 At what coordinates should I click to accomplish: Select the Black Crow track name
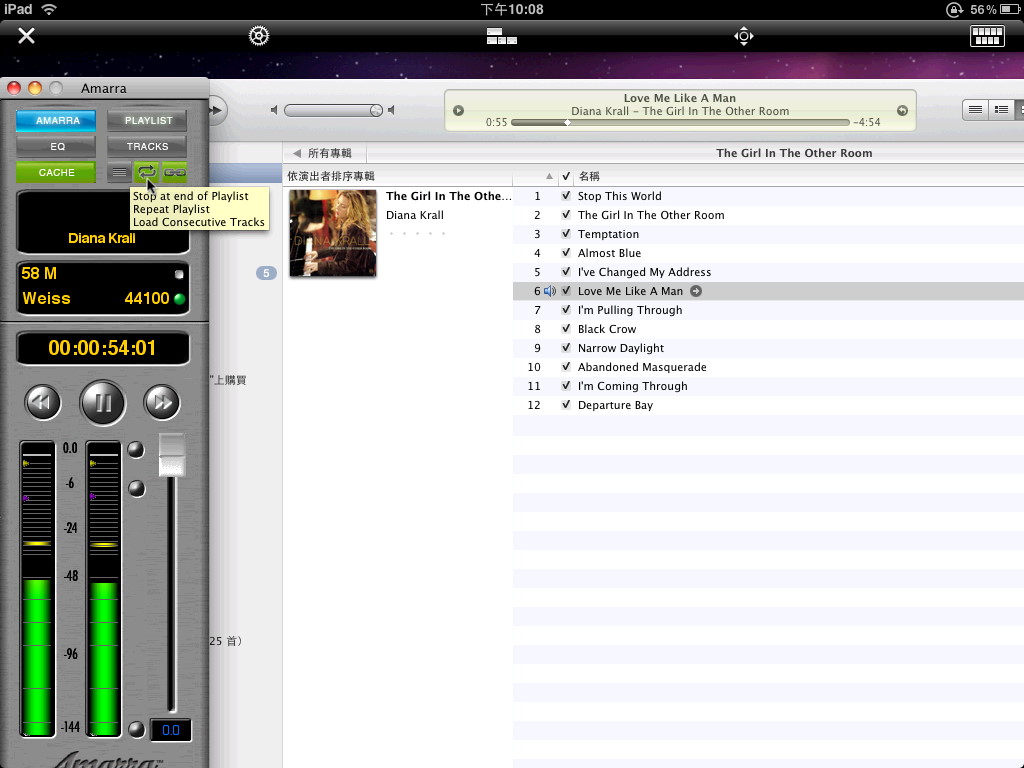[x=607, y=329]
